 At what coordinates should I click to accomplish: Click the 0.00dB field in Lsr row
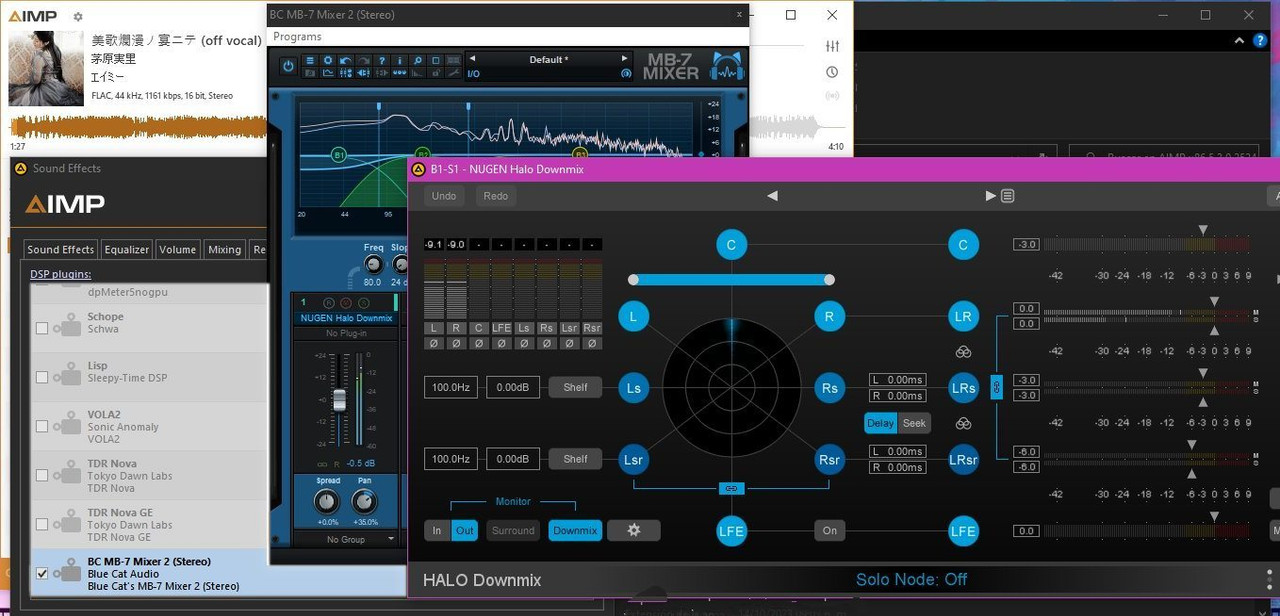[x=513, y=459]
